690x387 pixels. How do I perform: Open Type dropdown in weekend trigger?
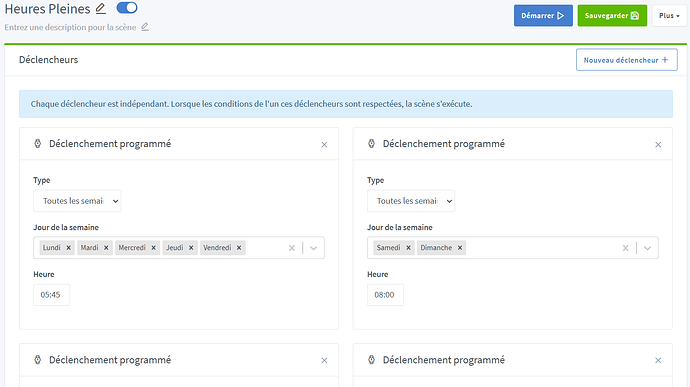(x=411, y=201)
